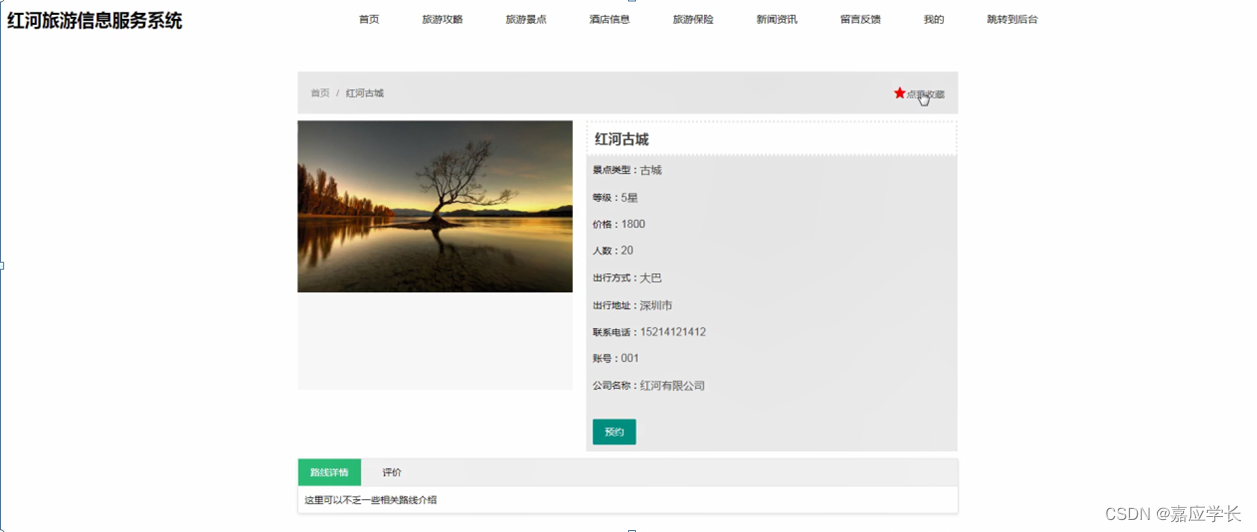Switch to 路线详情 tab
The height and width of the screenshot is (532, 1257).
coord(329,472)
